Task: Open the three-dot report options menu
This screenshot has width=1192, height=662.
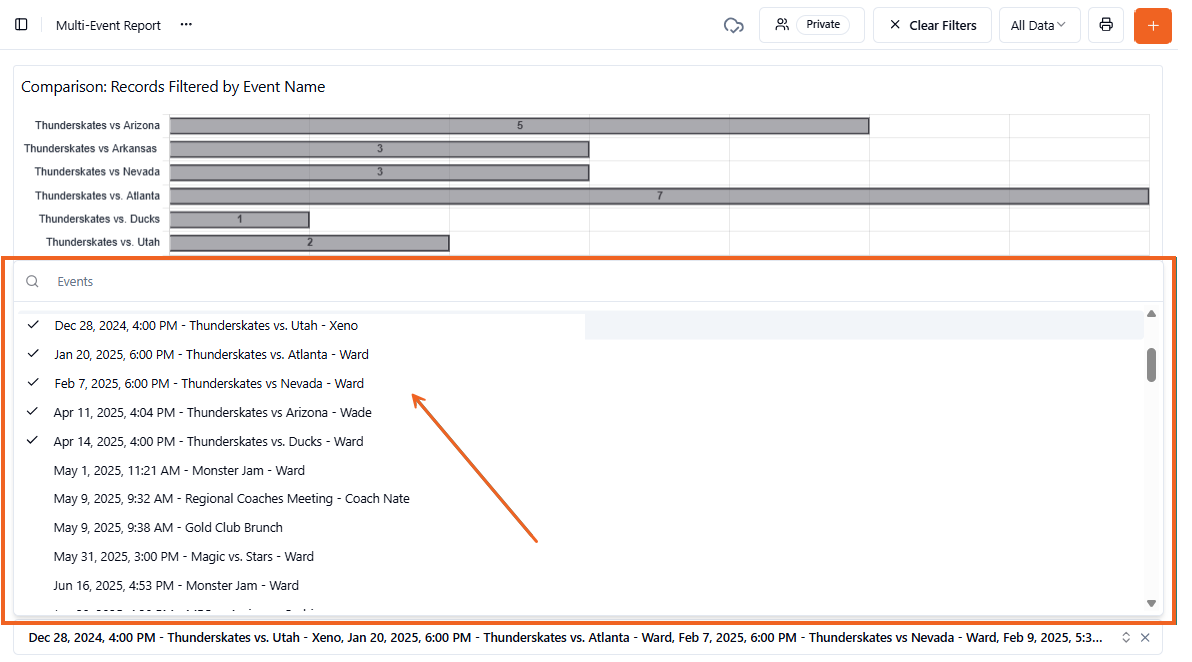Action: [x=186, y=25]
